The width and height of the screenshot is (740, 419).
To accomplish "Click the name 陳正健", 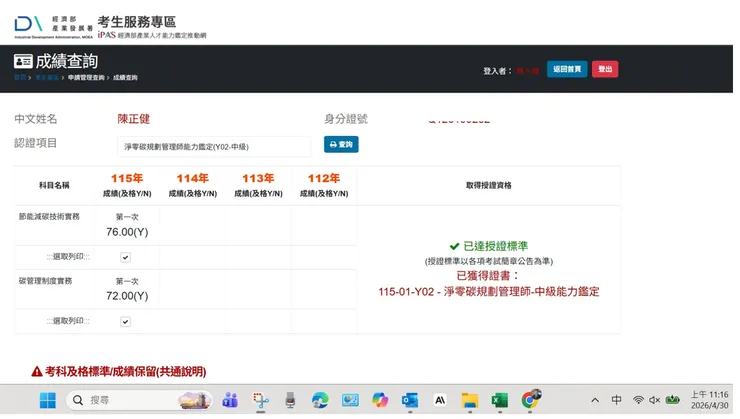I will (134, 119).
